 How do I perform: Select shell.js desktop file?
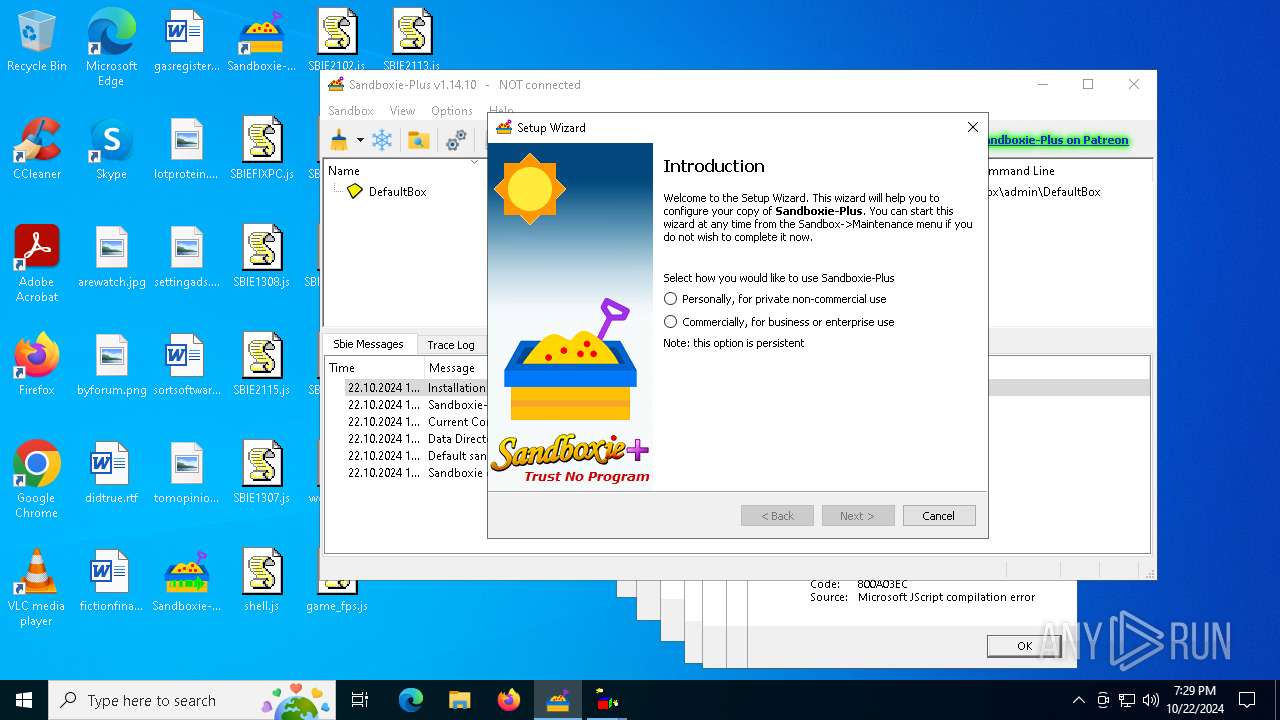262,581
